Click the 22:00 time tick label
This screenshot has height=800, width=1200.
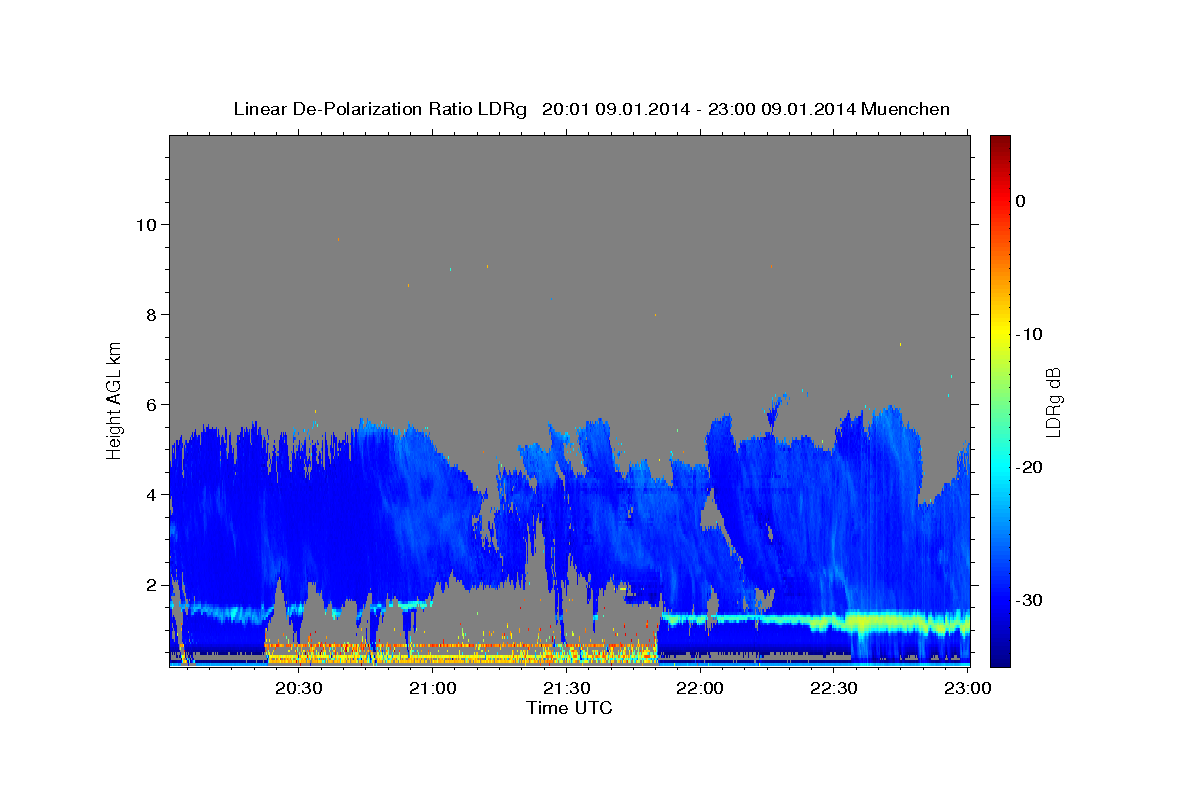coord(700,688)
